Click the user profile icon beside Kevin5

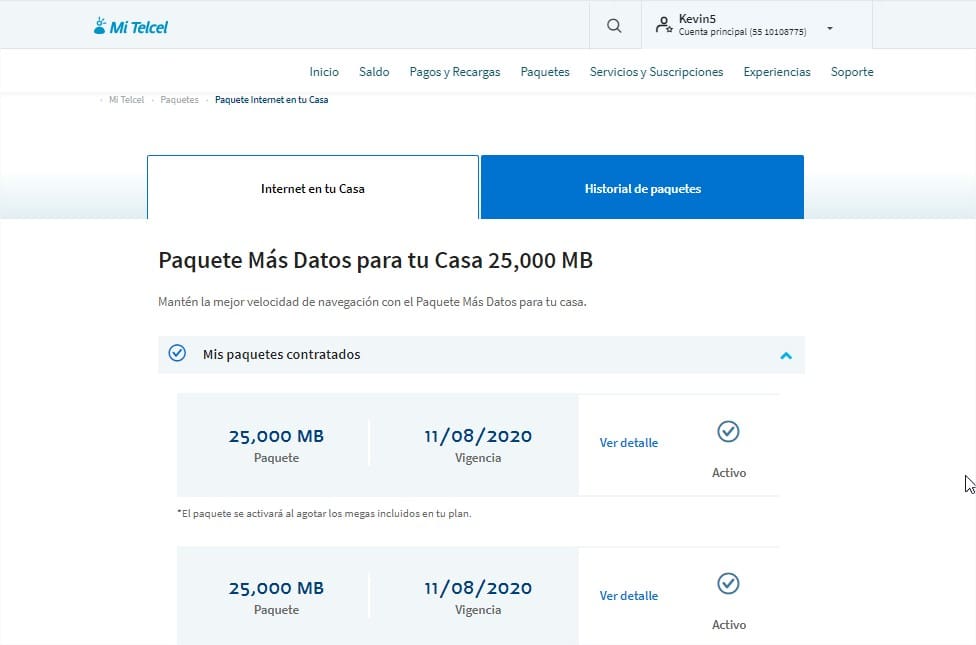pos(664,26)
